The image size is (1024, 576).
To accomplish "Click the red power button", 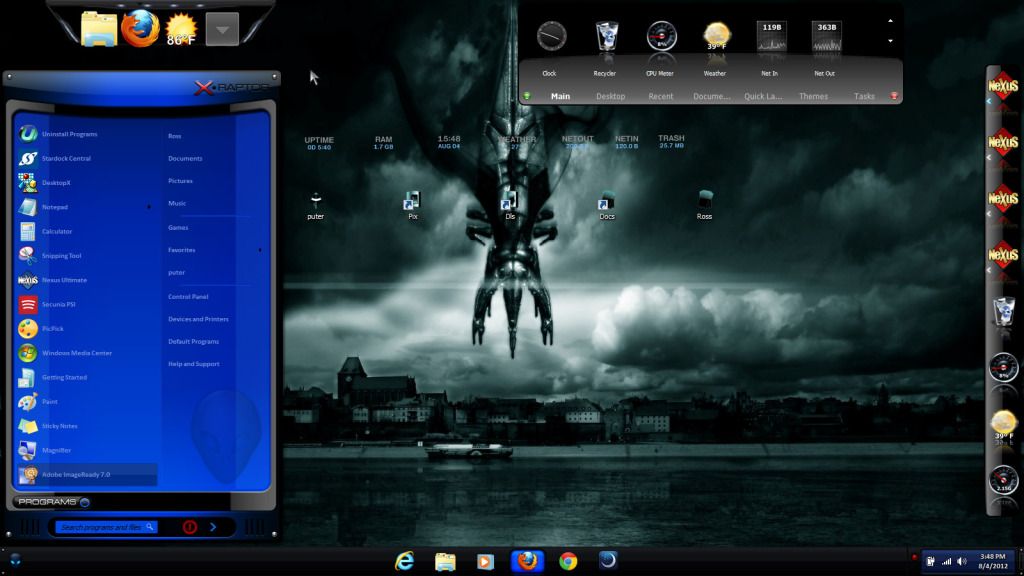I will (x=189, y=526).
